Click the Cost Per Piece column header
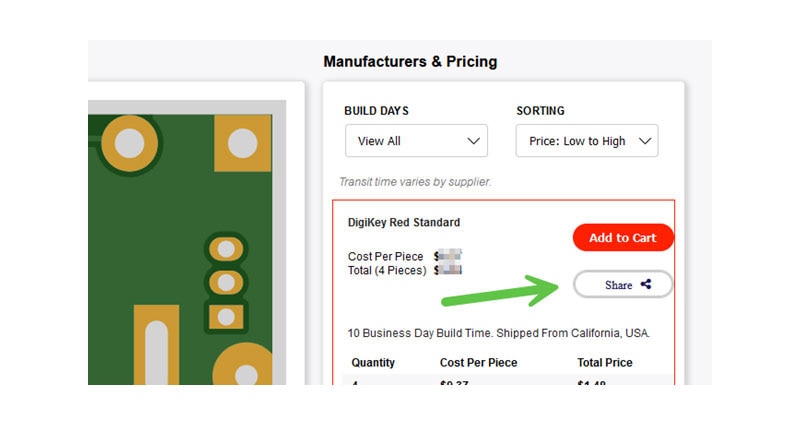The height and width of the screenshot is (425, 800). tap(478, 363)
